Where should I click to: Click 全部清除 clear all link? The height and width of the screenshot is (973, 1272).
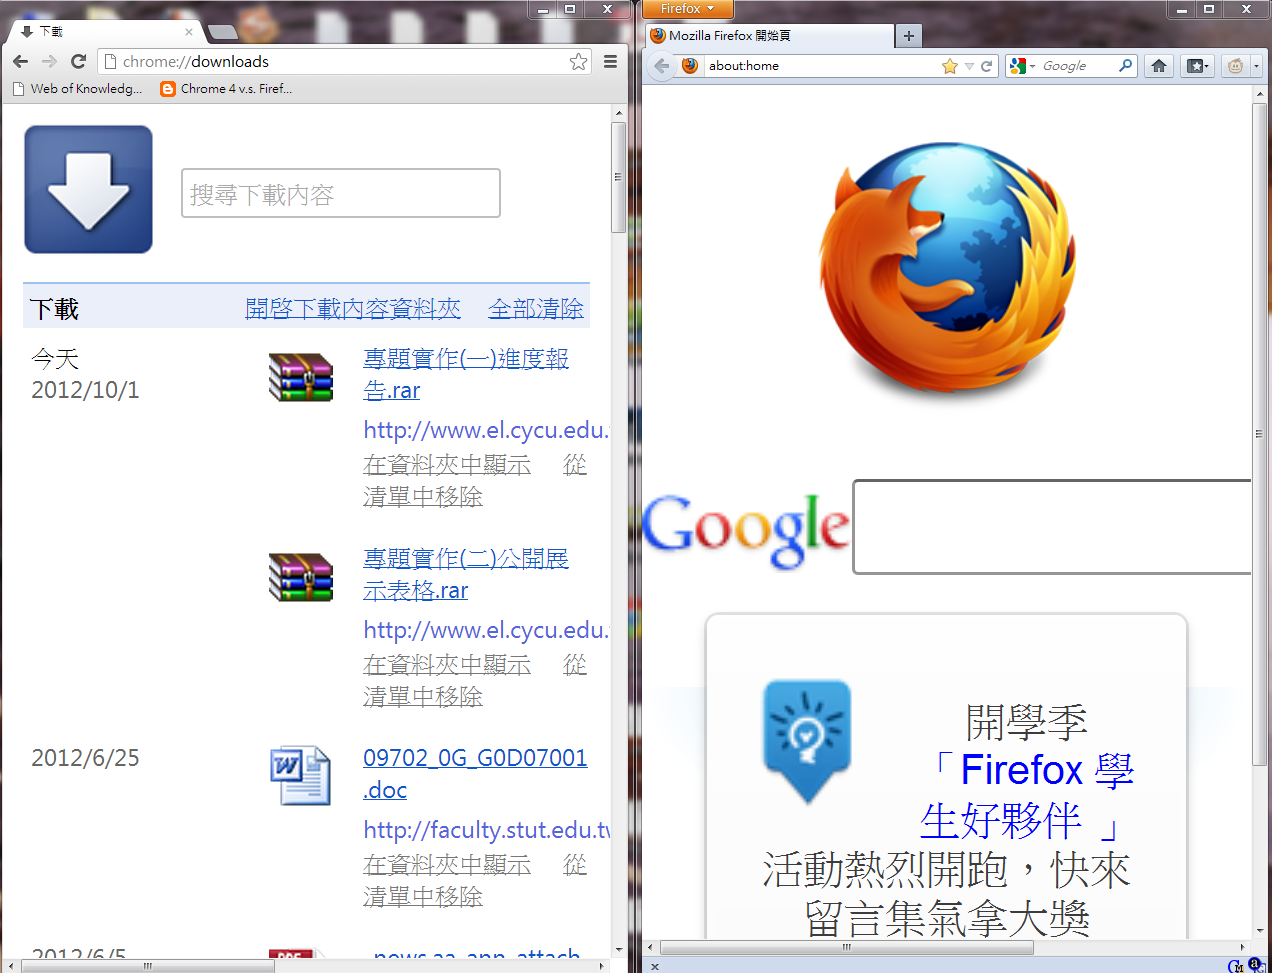[x=536, y=309]
